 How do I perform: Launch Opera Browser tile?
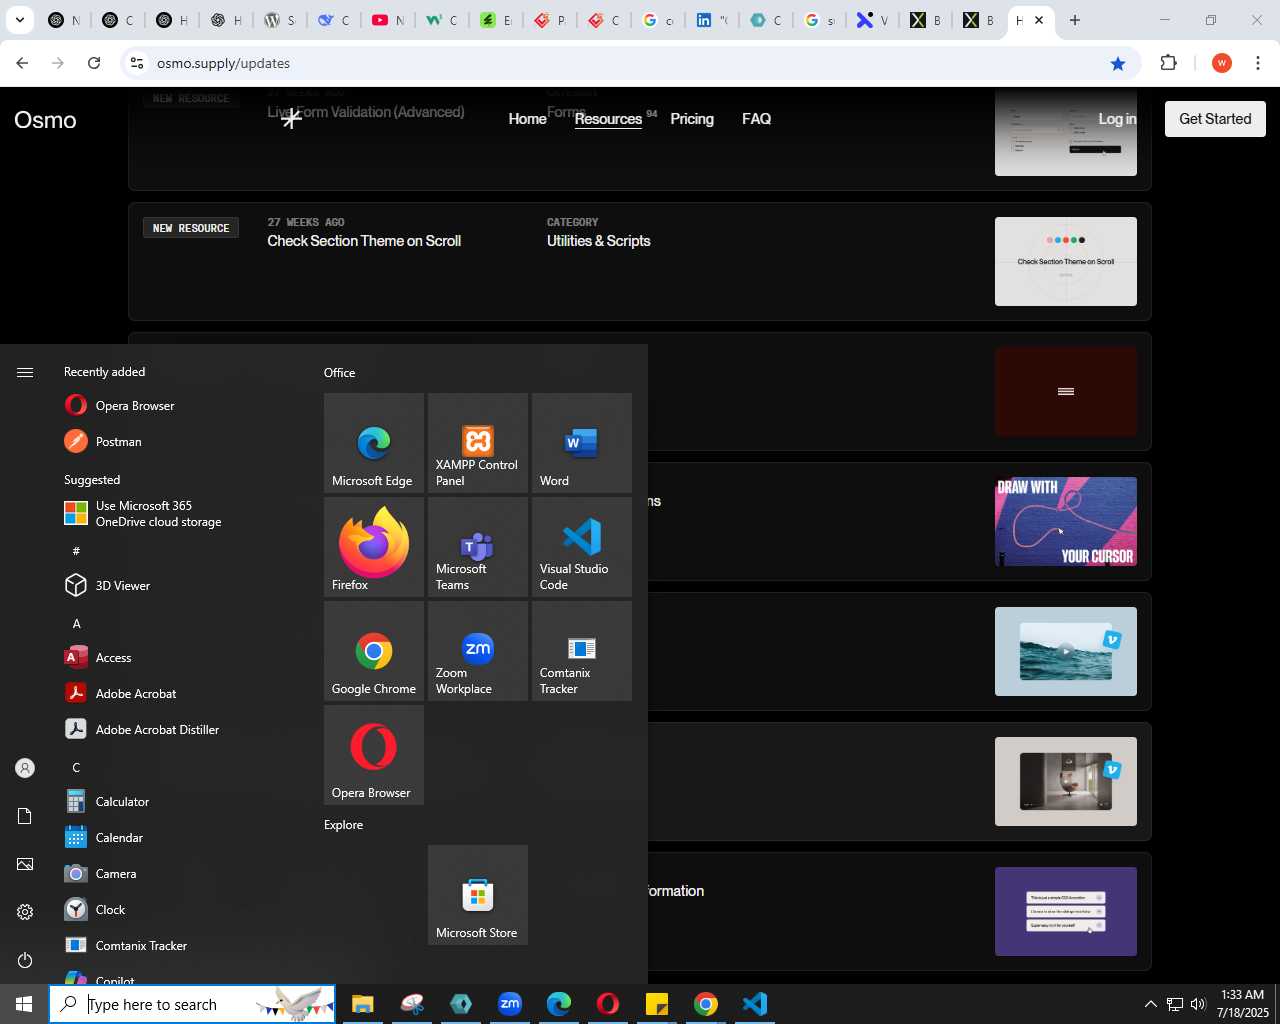[x=374, y=755]
